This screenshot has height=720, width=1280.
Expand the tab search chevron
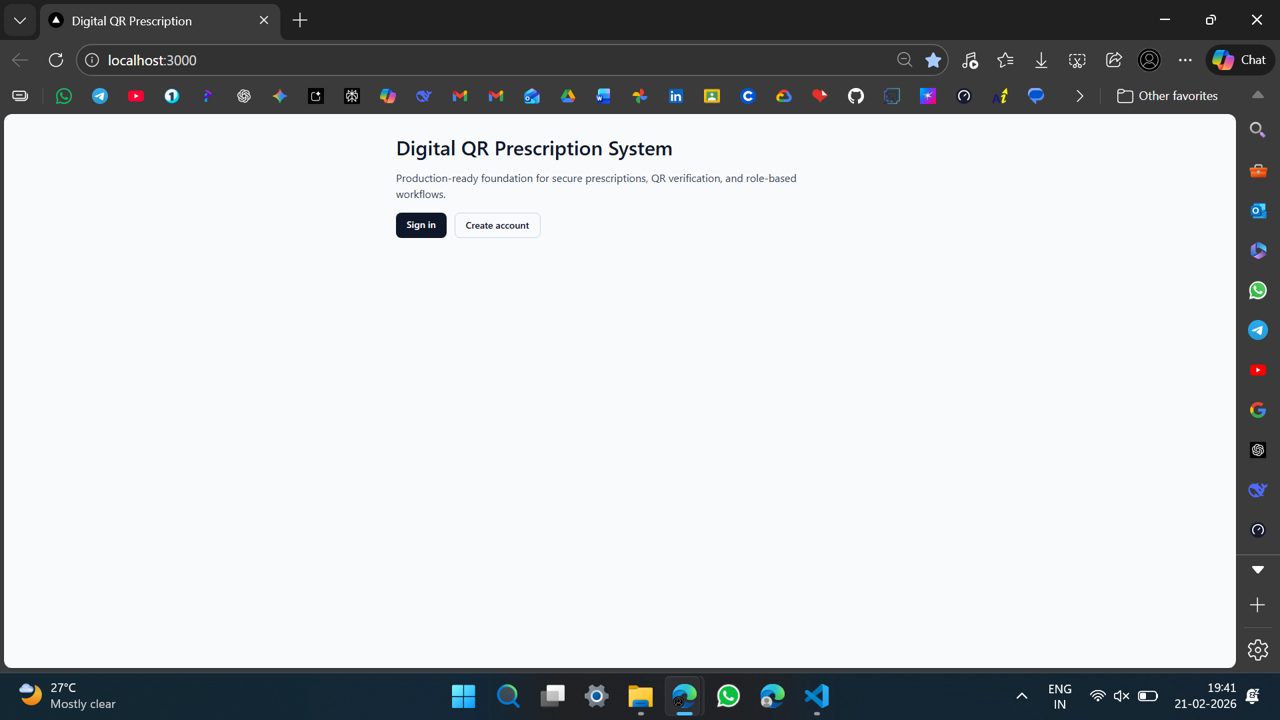click(x=20, y=20)
